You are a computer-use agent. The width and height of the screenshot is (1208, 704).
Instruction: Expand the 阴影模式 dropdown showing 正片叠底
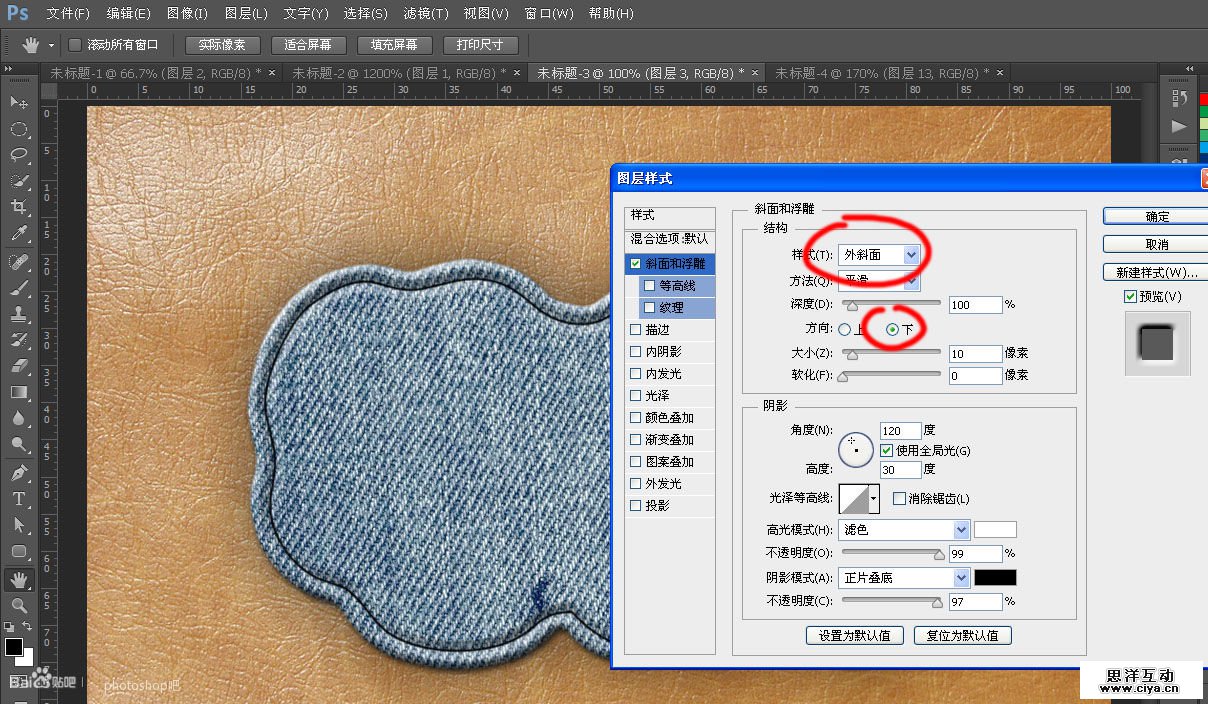click(x=904, y=578)
